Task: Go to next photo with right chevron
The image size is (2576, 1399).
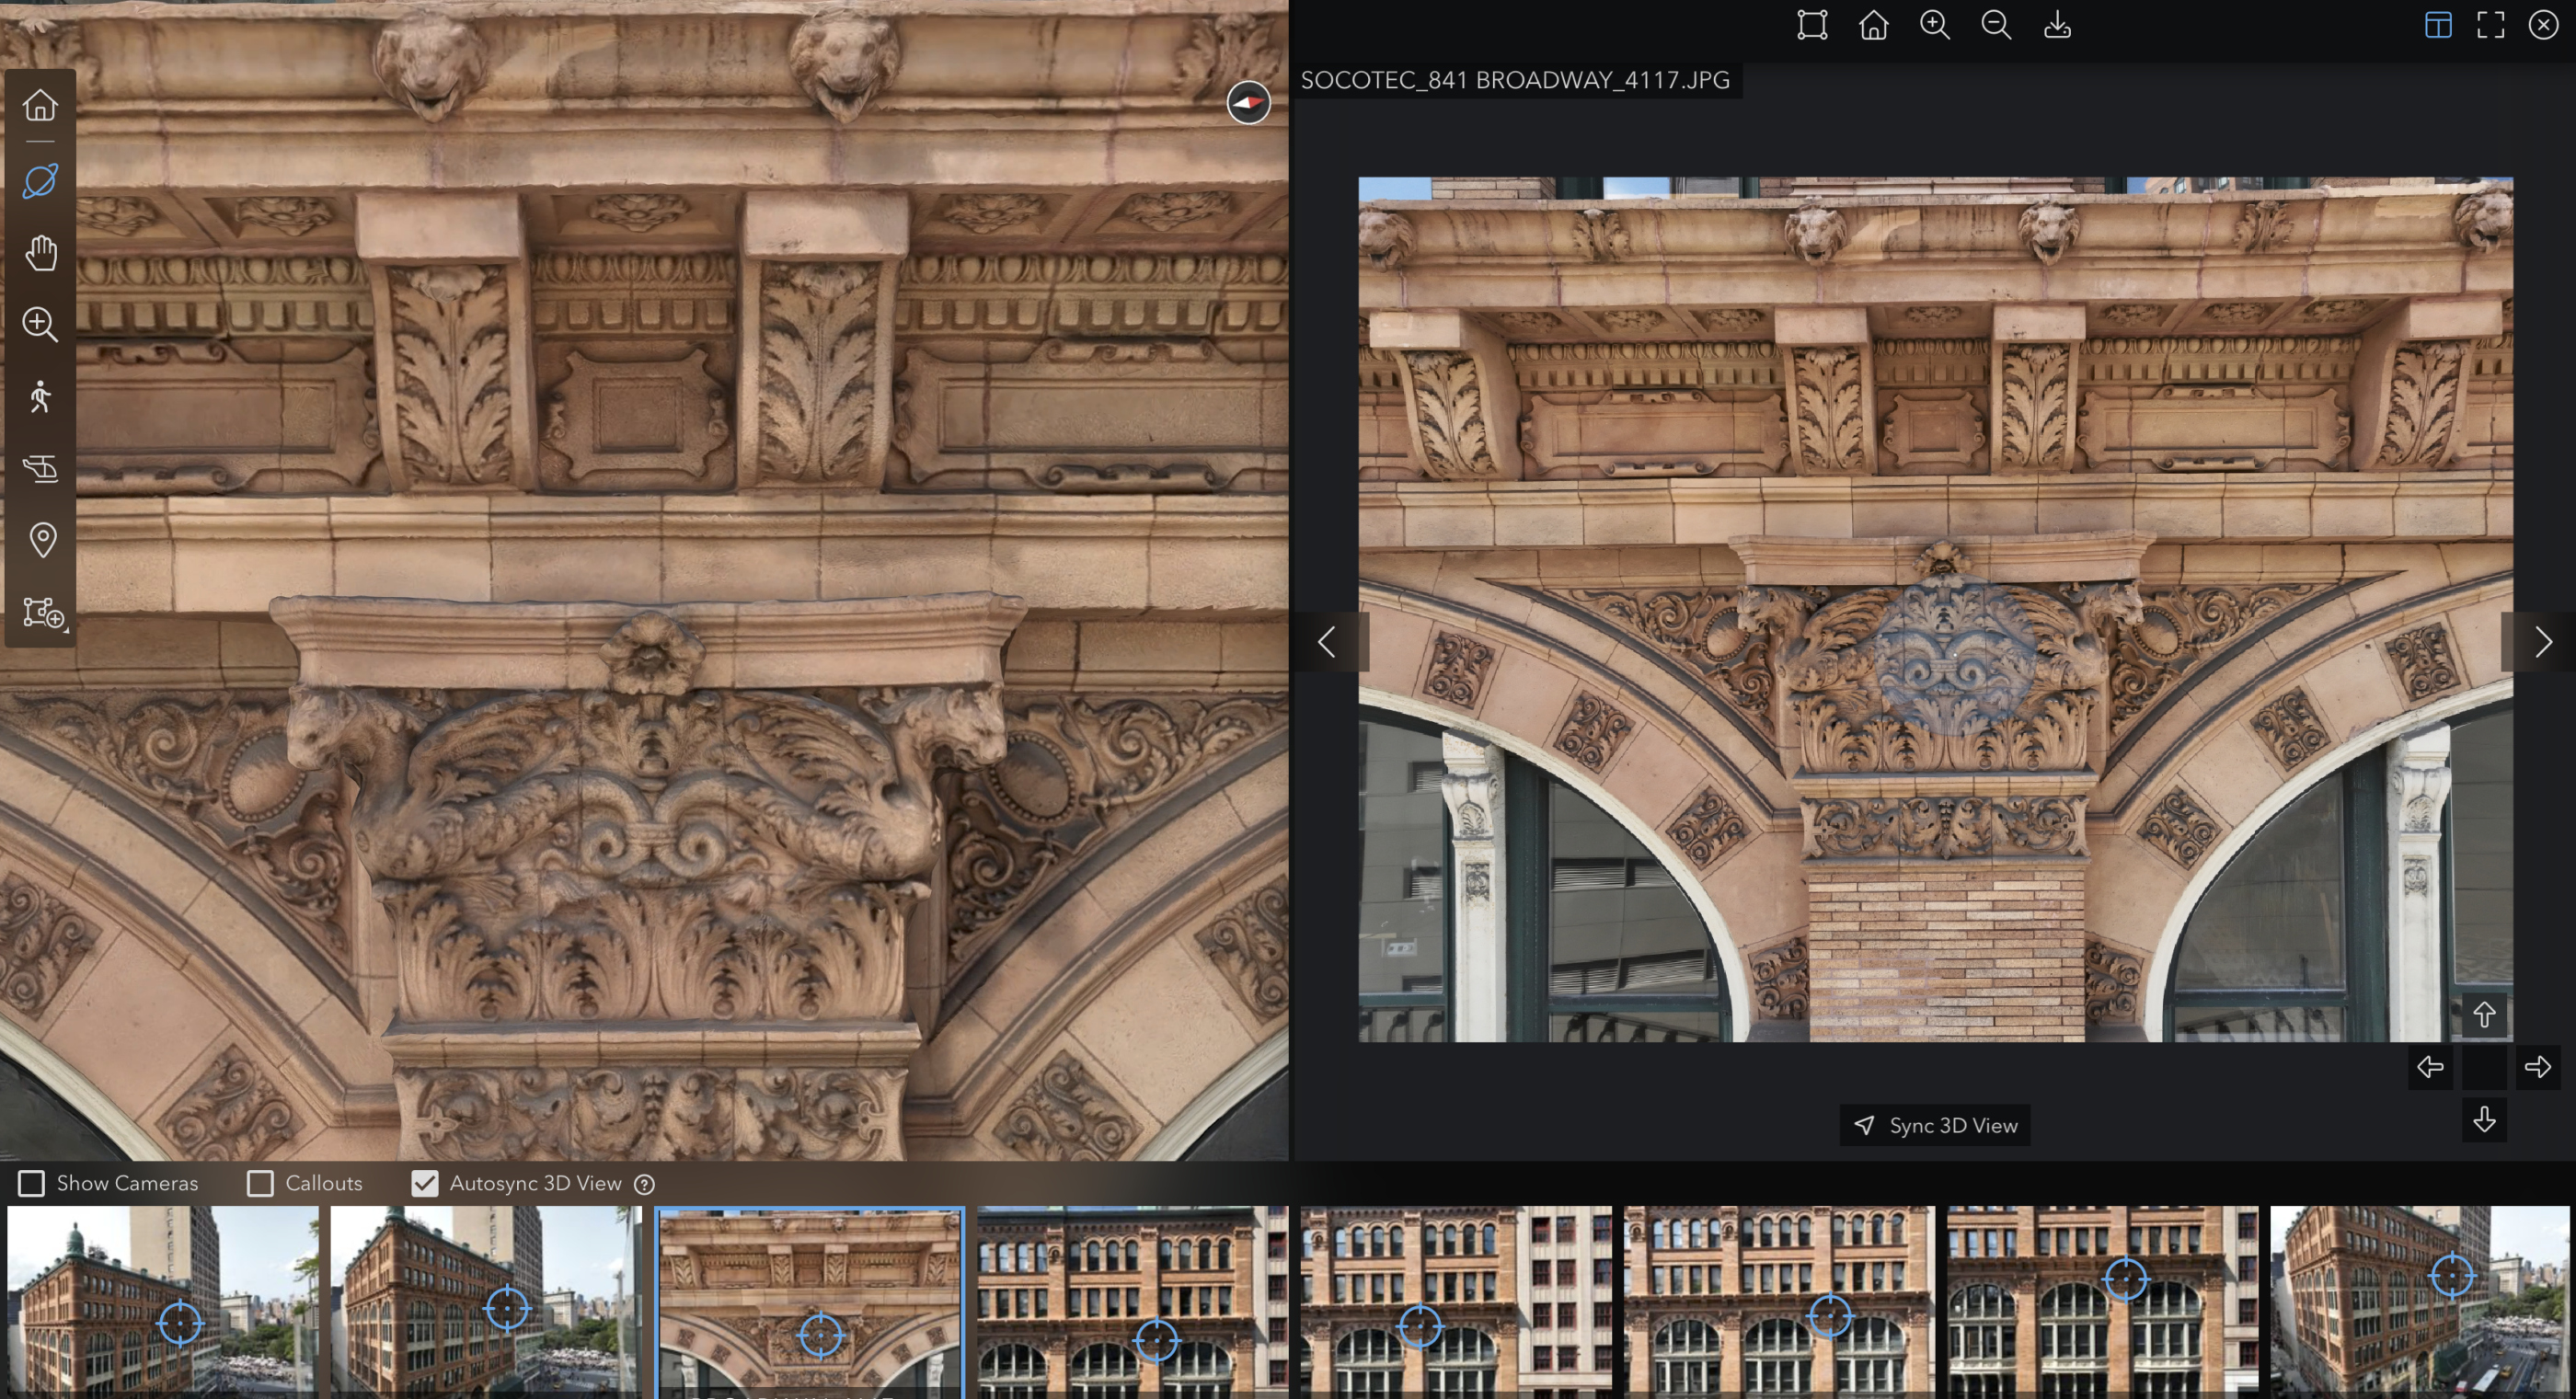Action: (2542, 642)
